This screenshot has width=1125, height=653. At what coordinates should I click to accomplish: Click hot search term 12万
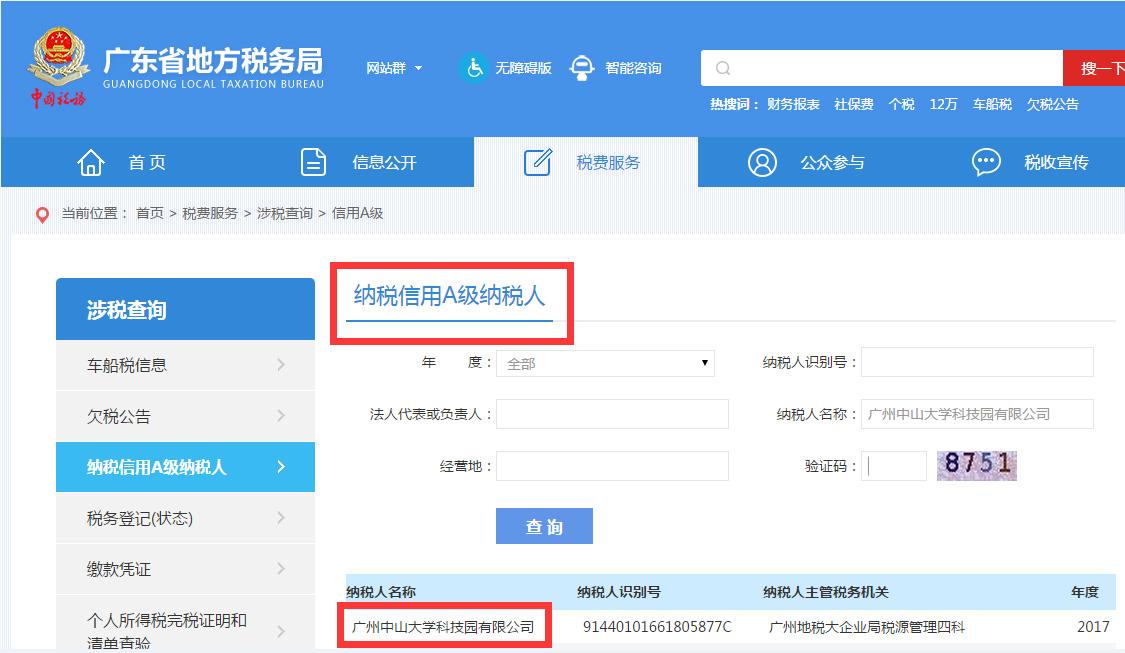943,105
